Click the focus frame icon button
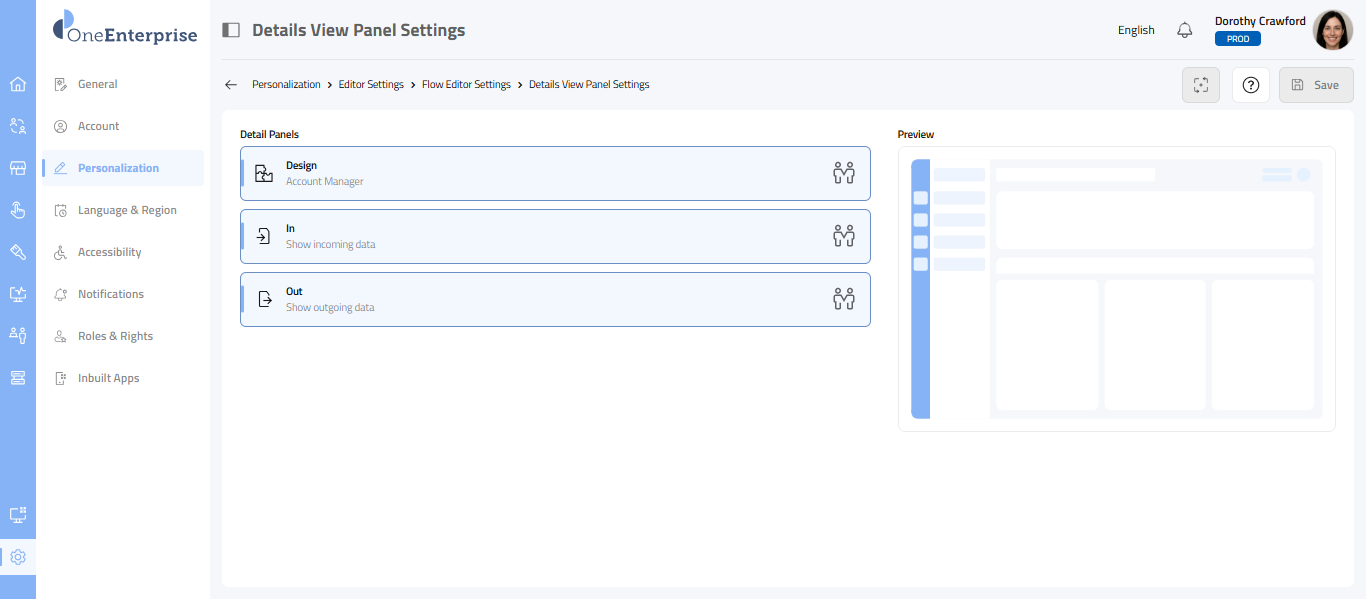Image resolution: width=1366 pixels, height=599 pixels. point(1201,85)
